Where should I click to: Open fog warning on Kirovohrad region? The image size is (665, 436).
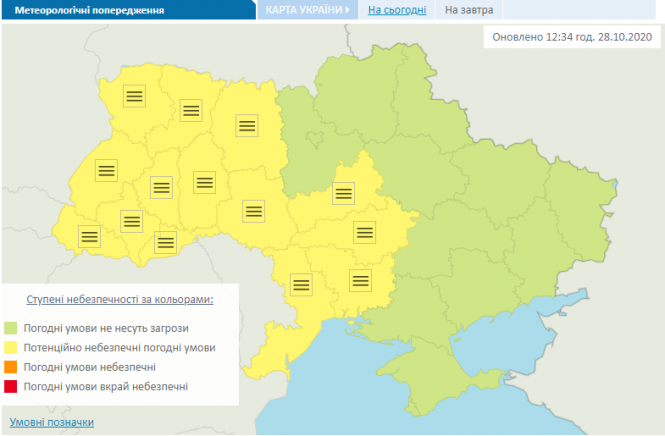(x=364, y=231)
